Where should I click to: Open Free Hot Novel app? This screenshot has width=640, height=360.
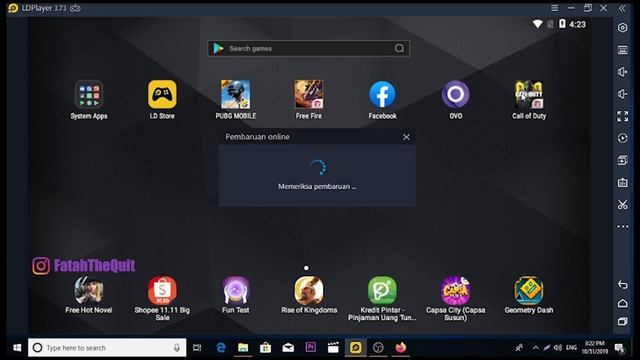point(89,290)
